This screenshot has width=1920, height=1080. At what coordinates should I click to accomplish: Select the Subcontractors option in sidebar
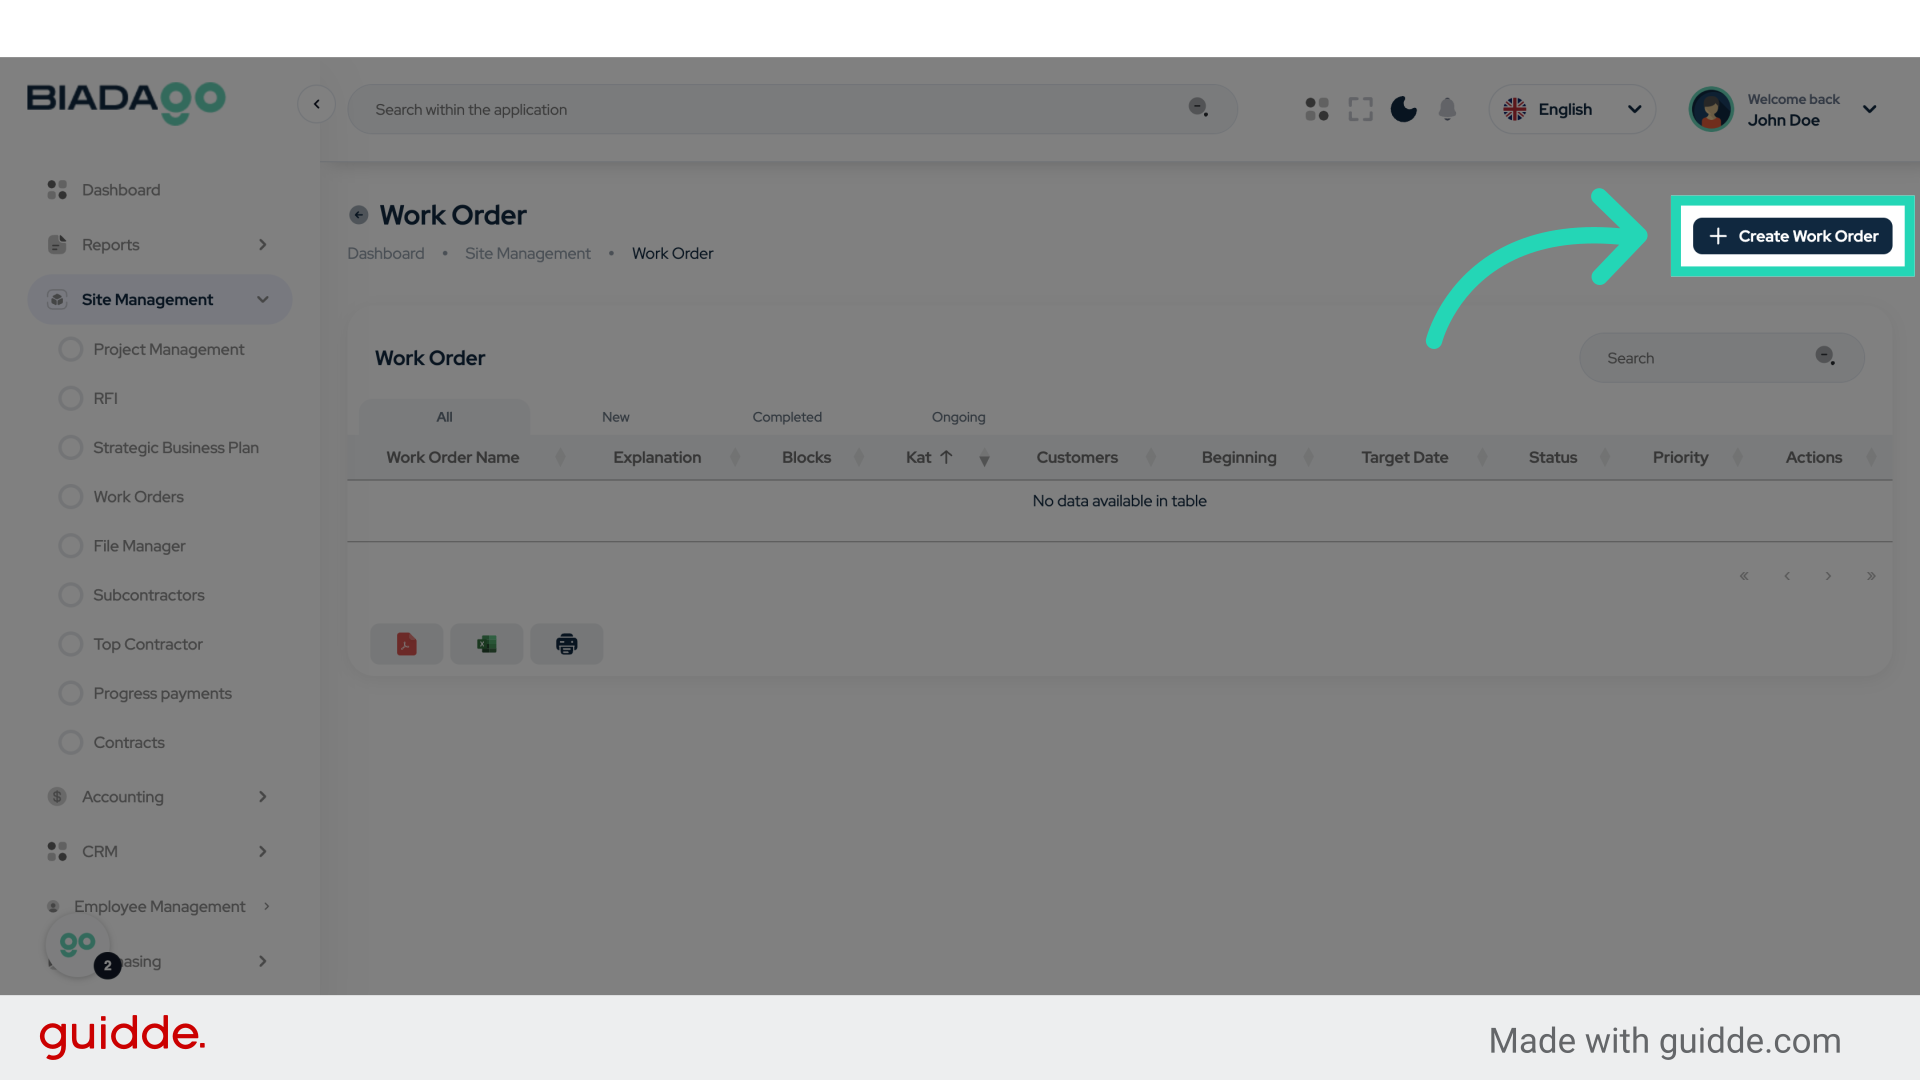(x=148, y=595)
